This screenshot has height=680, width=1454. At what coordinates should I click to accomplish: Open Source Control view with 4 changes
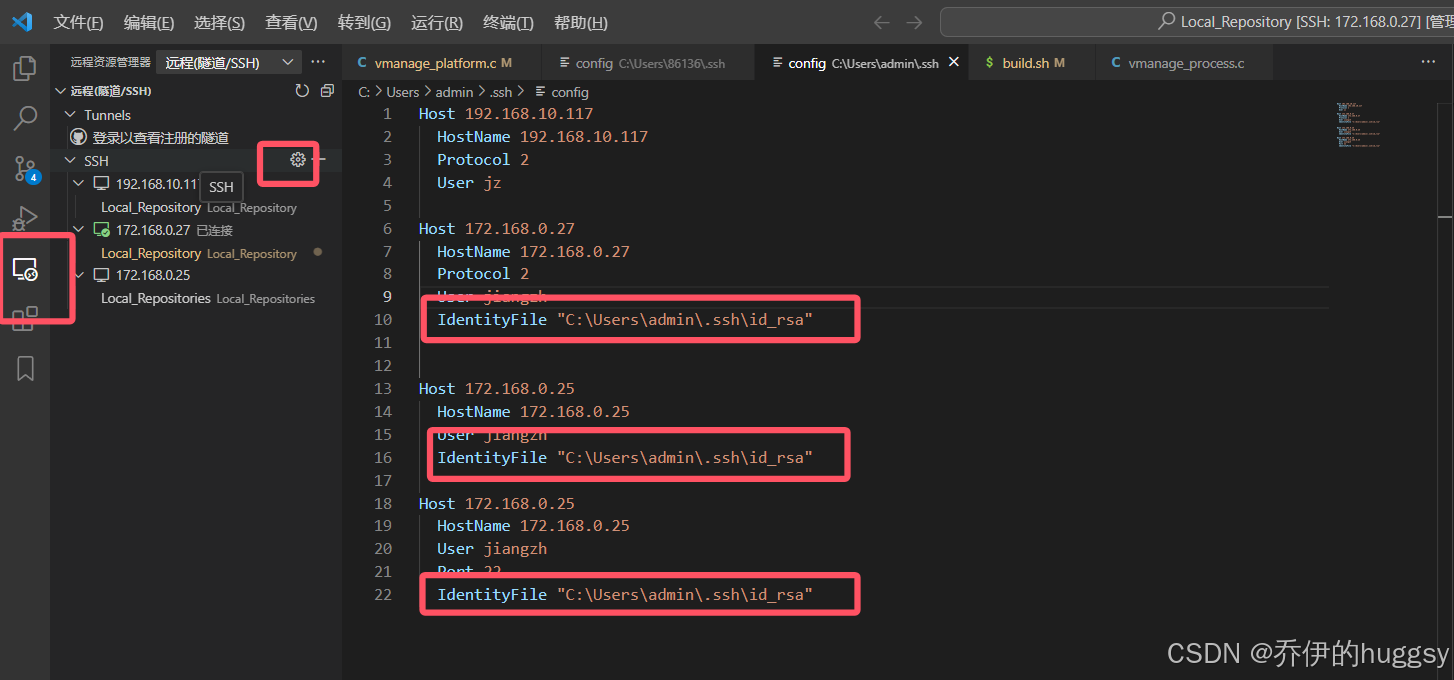(25, 168)
